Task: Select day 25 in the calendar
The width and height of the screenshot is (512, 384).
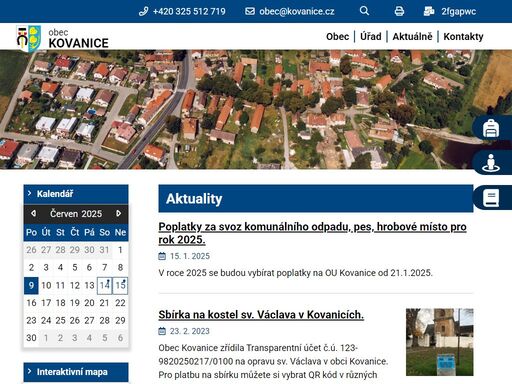Action: 60,320
